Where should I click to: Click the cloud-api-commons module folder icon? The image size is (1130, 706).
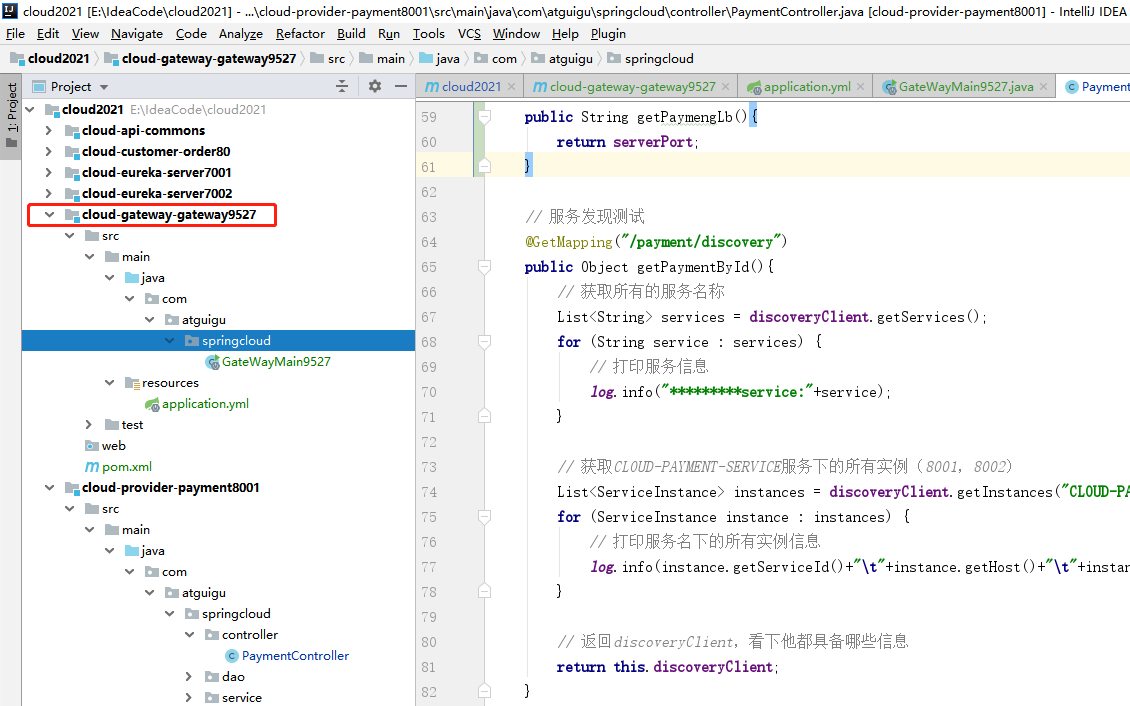coord(71,130)
